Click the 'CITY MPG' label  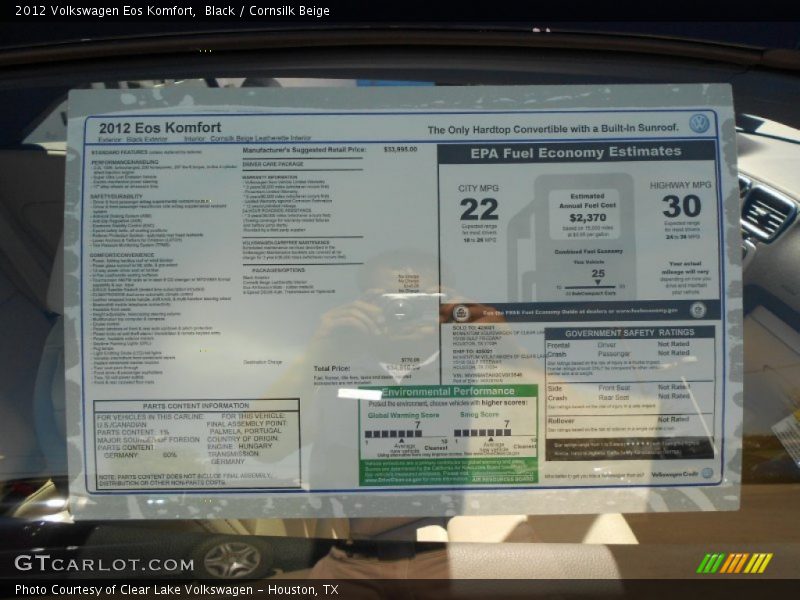pyautogui.click(x=478, y=188)
